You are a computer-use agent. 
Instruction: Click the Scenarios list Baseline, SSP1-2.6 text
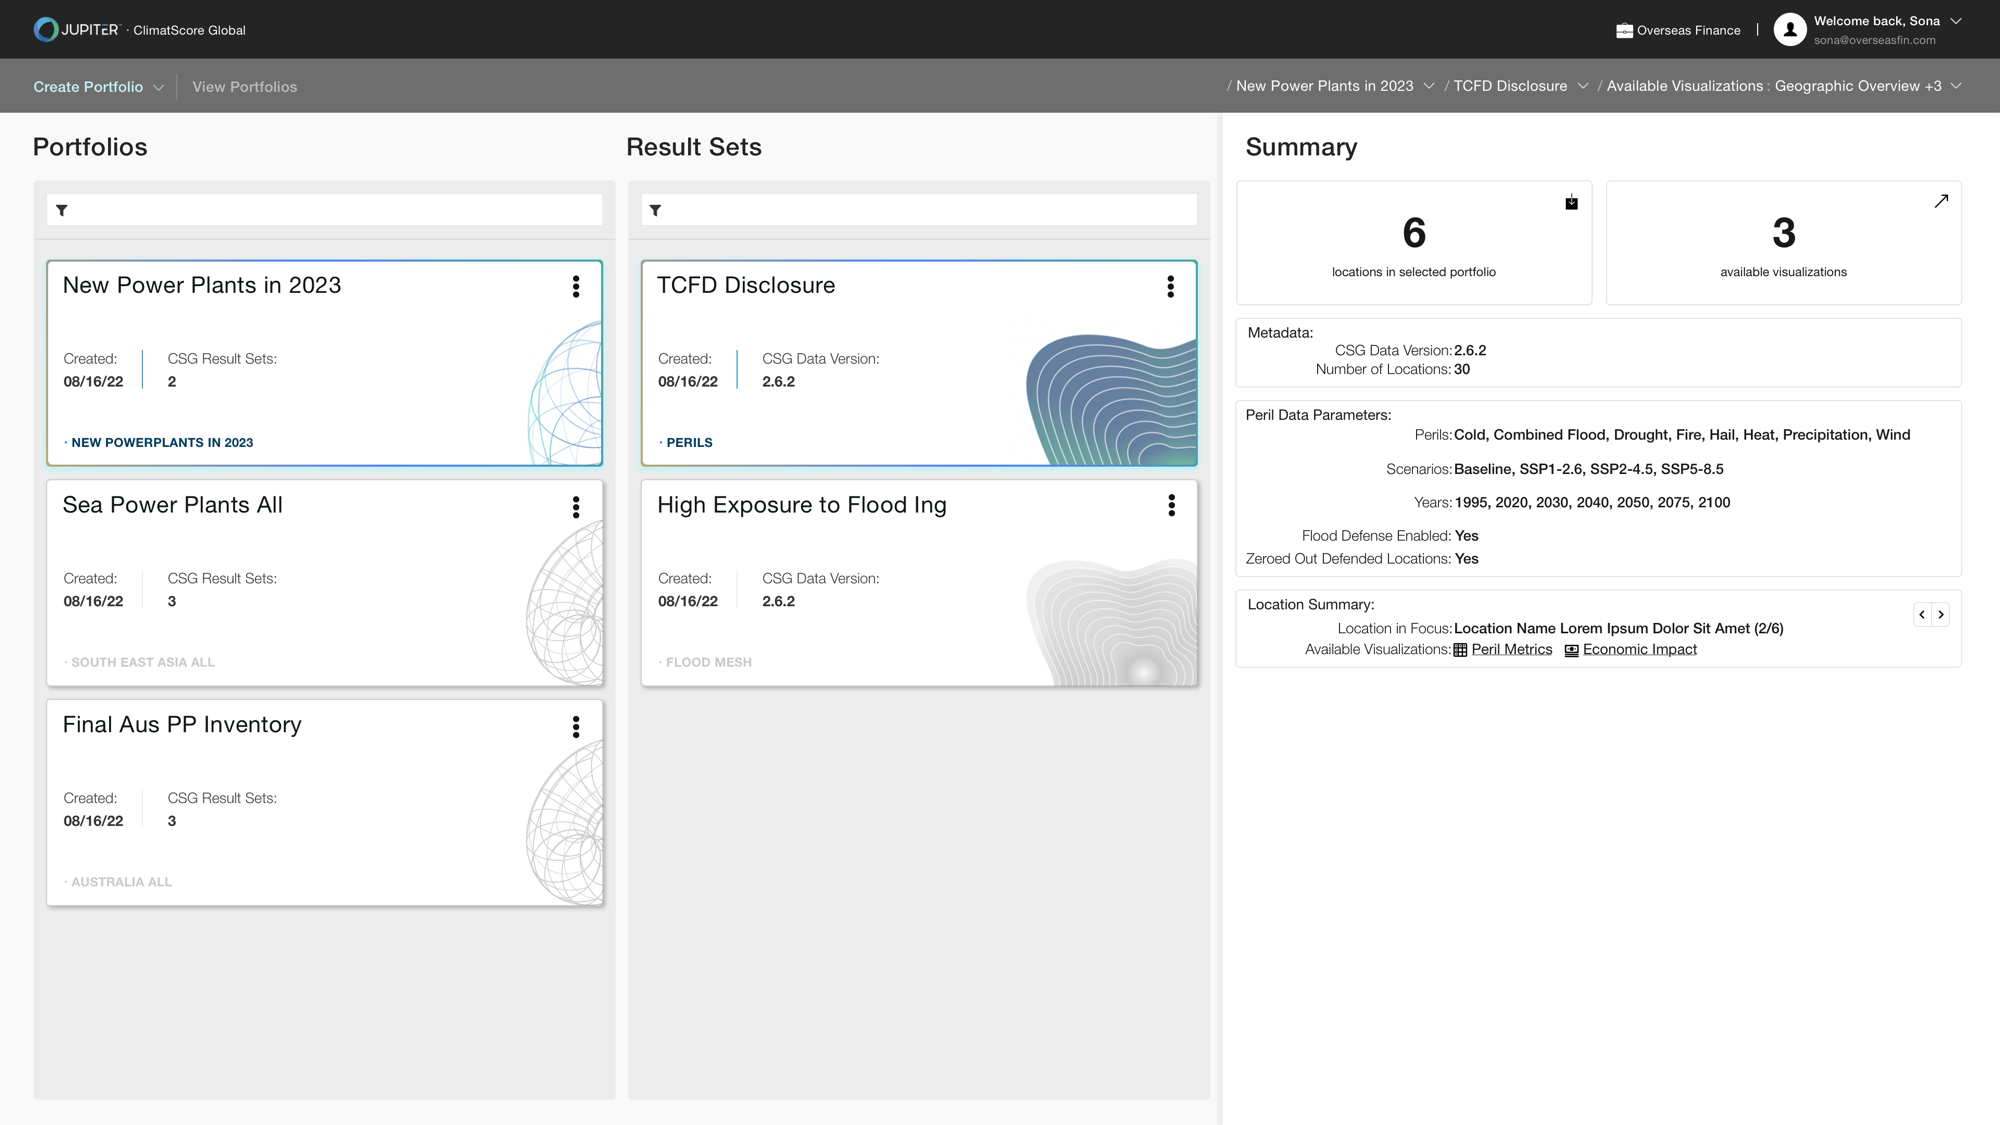pos(1588,469)
